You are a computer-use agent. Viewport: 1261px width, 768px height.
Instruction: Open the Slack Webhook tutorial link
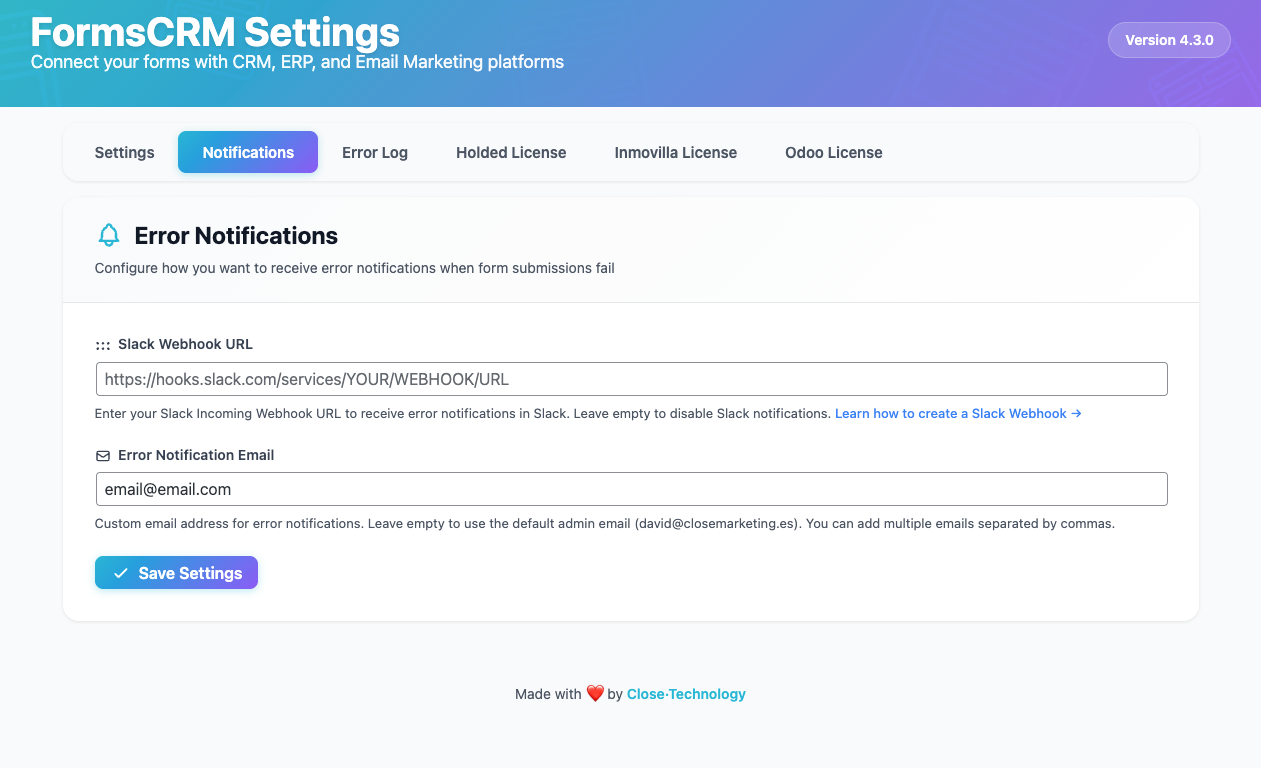(x=958, y=414)
